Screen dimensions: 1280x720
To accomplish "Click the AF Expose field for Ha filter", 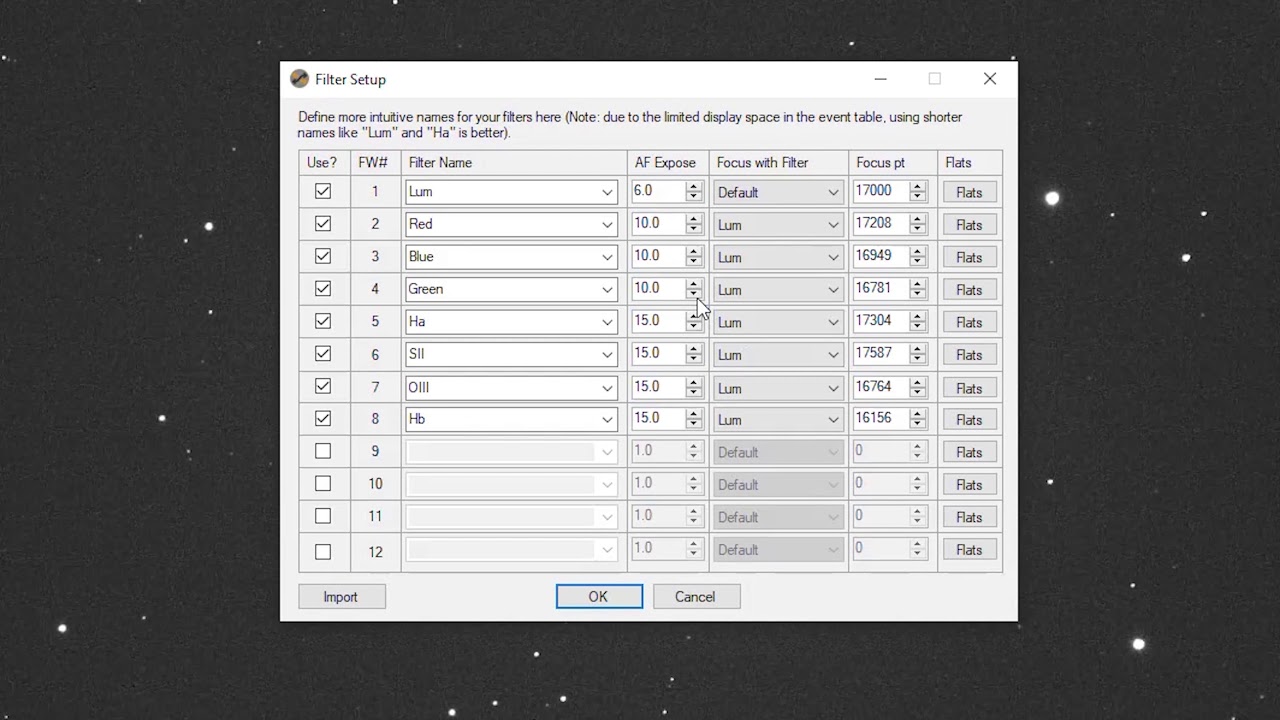I will (x=658, y=321).
